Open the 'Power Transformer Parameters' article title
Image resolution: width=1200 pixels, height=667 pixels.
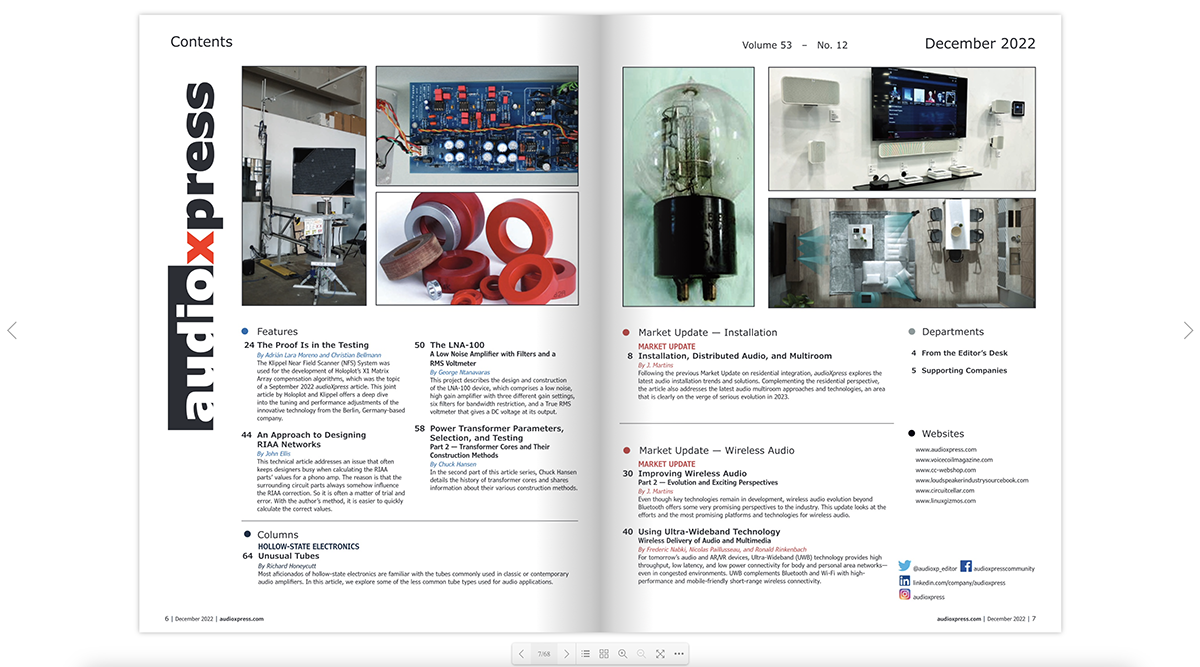[x=496, y=433]
